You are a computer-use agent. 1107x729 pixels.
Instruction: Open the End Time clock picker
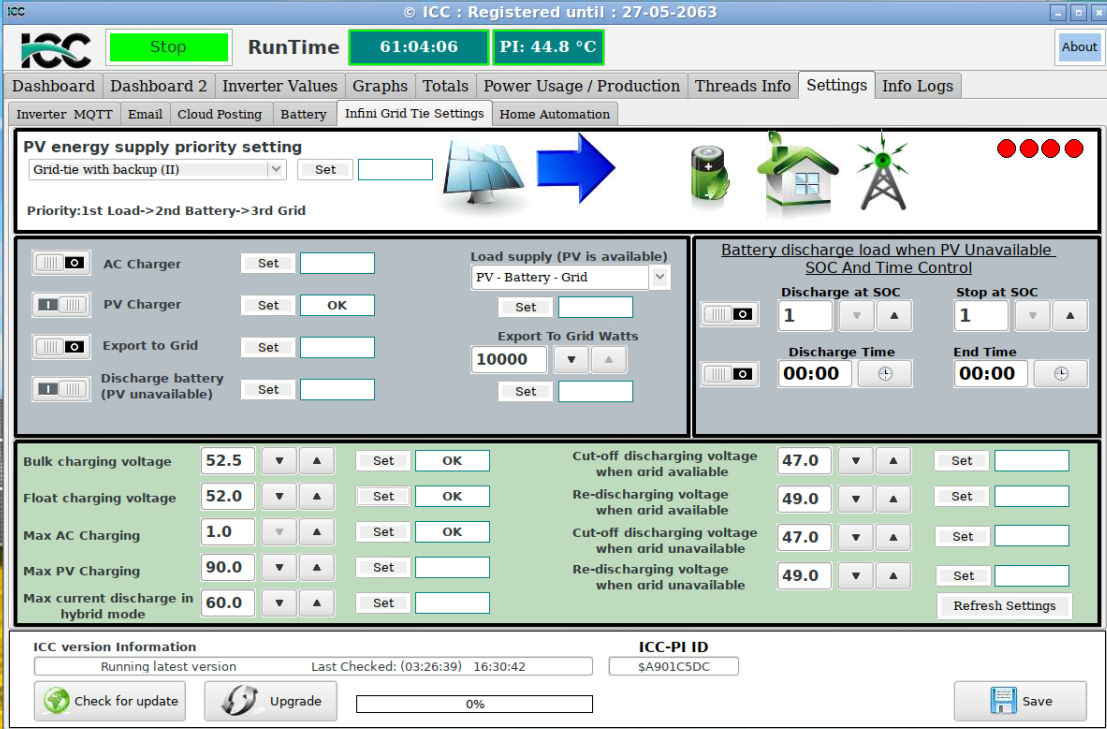click(x=1060, y=374)
